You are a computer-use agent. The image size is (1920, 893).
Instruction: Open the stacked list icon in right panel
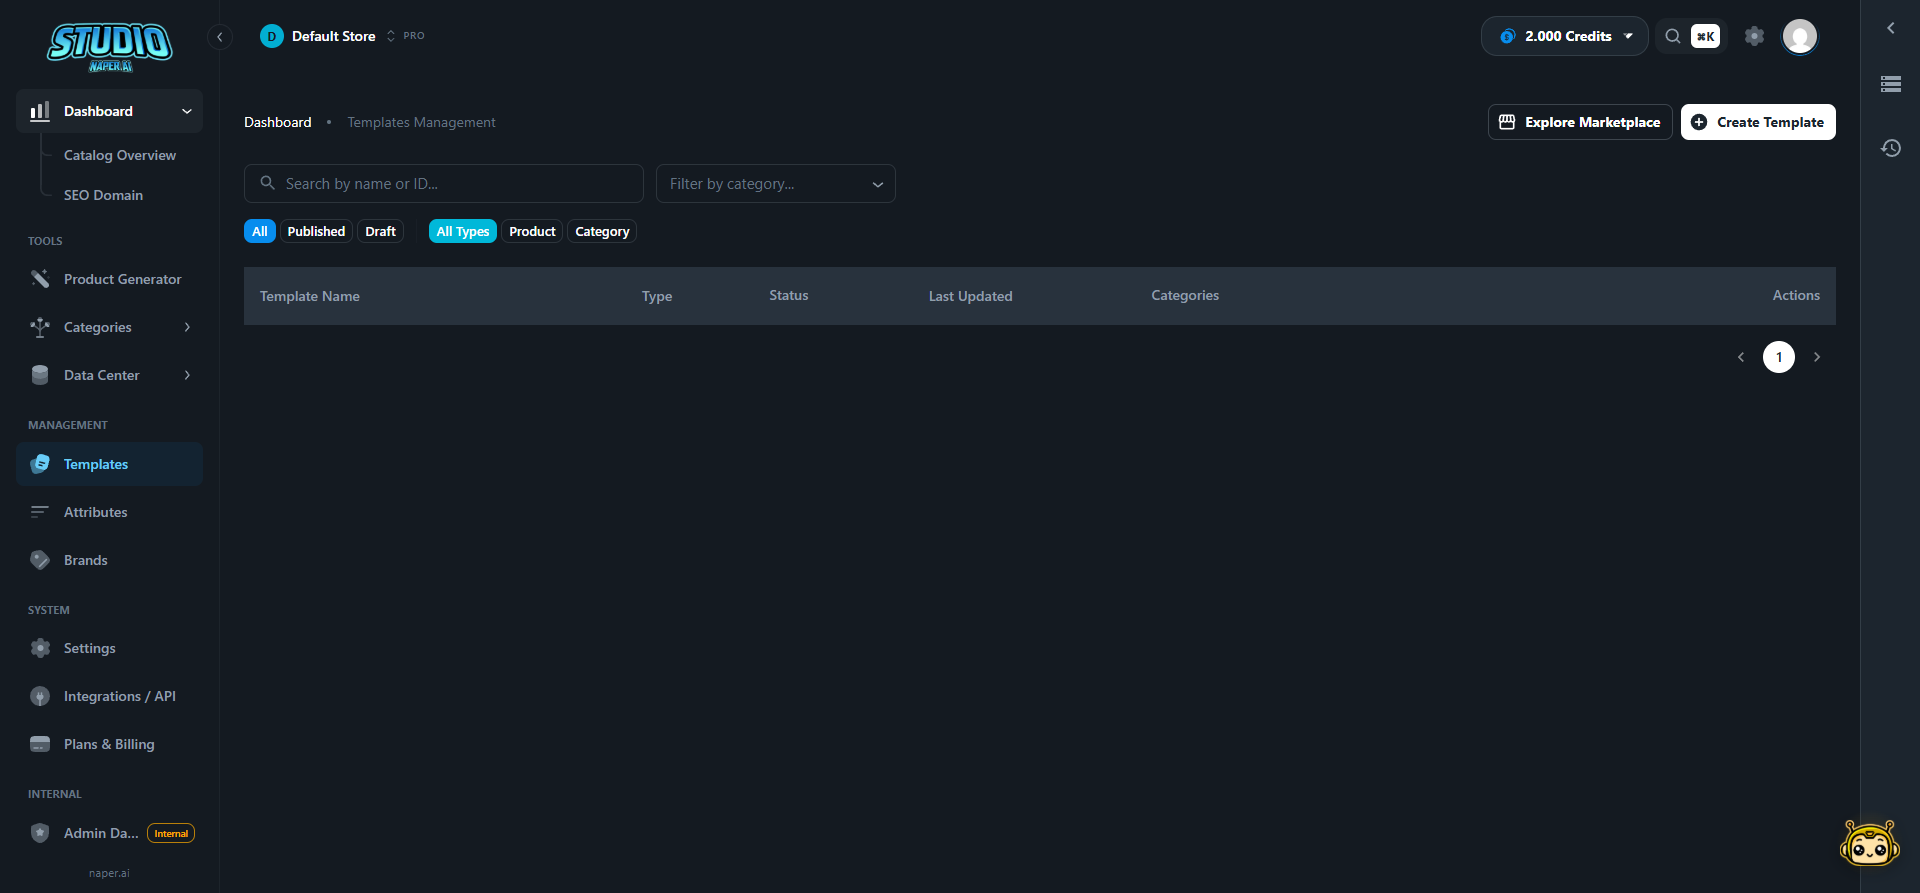point(1890,84)
